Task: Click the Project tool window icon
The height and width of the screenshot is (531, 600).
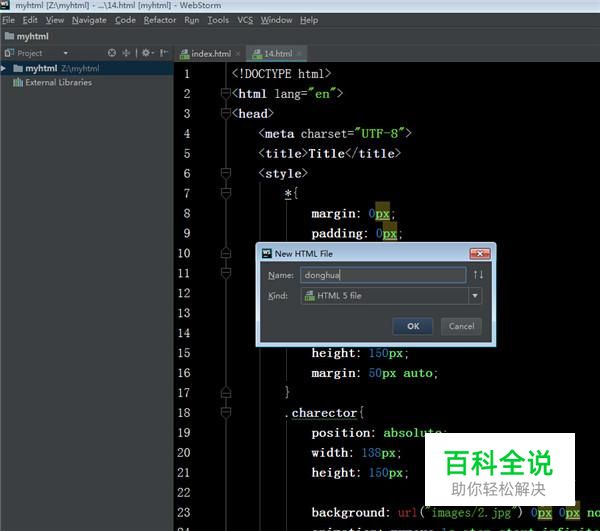Action: click(9, 53)
